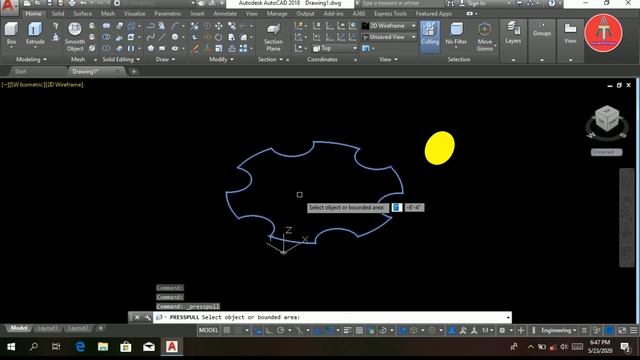Click the Clean Screen status icon
The image size is (640, 360).
coord(622,330)
